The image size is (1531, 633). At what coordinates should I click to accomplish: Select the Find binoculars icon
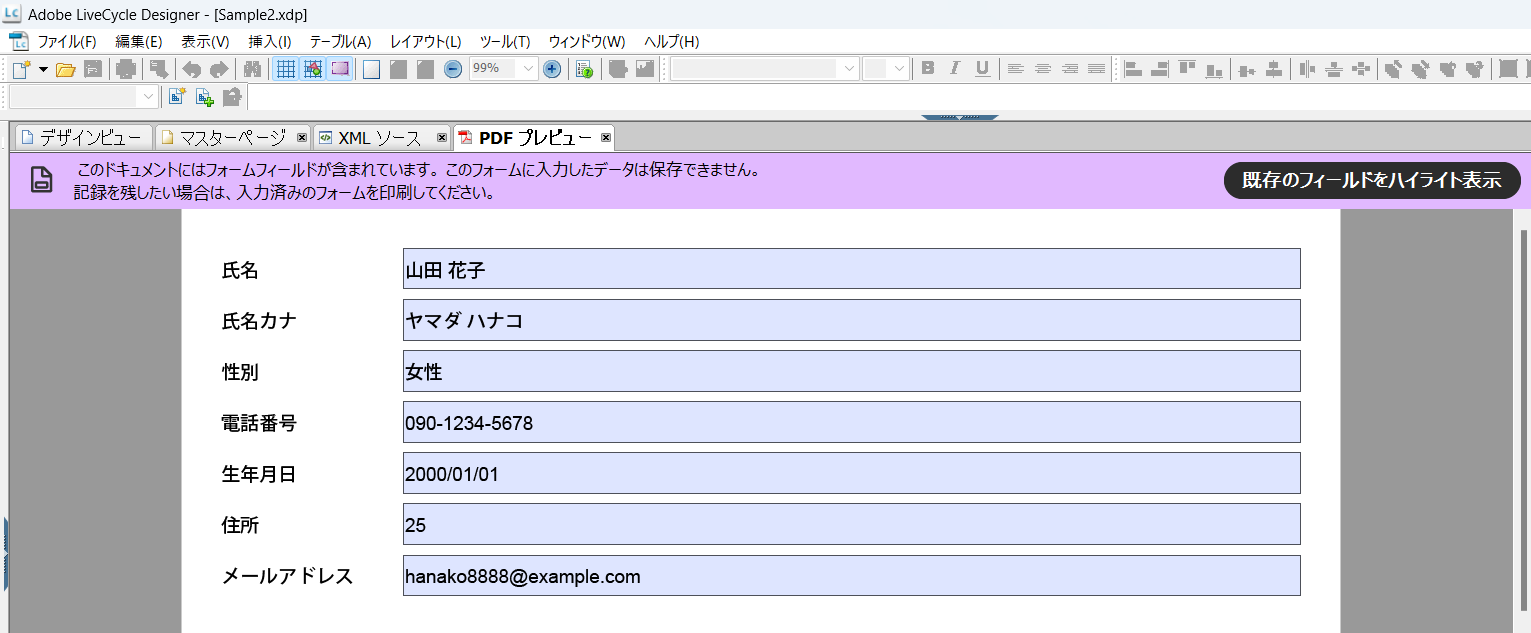252,68
